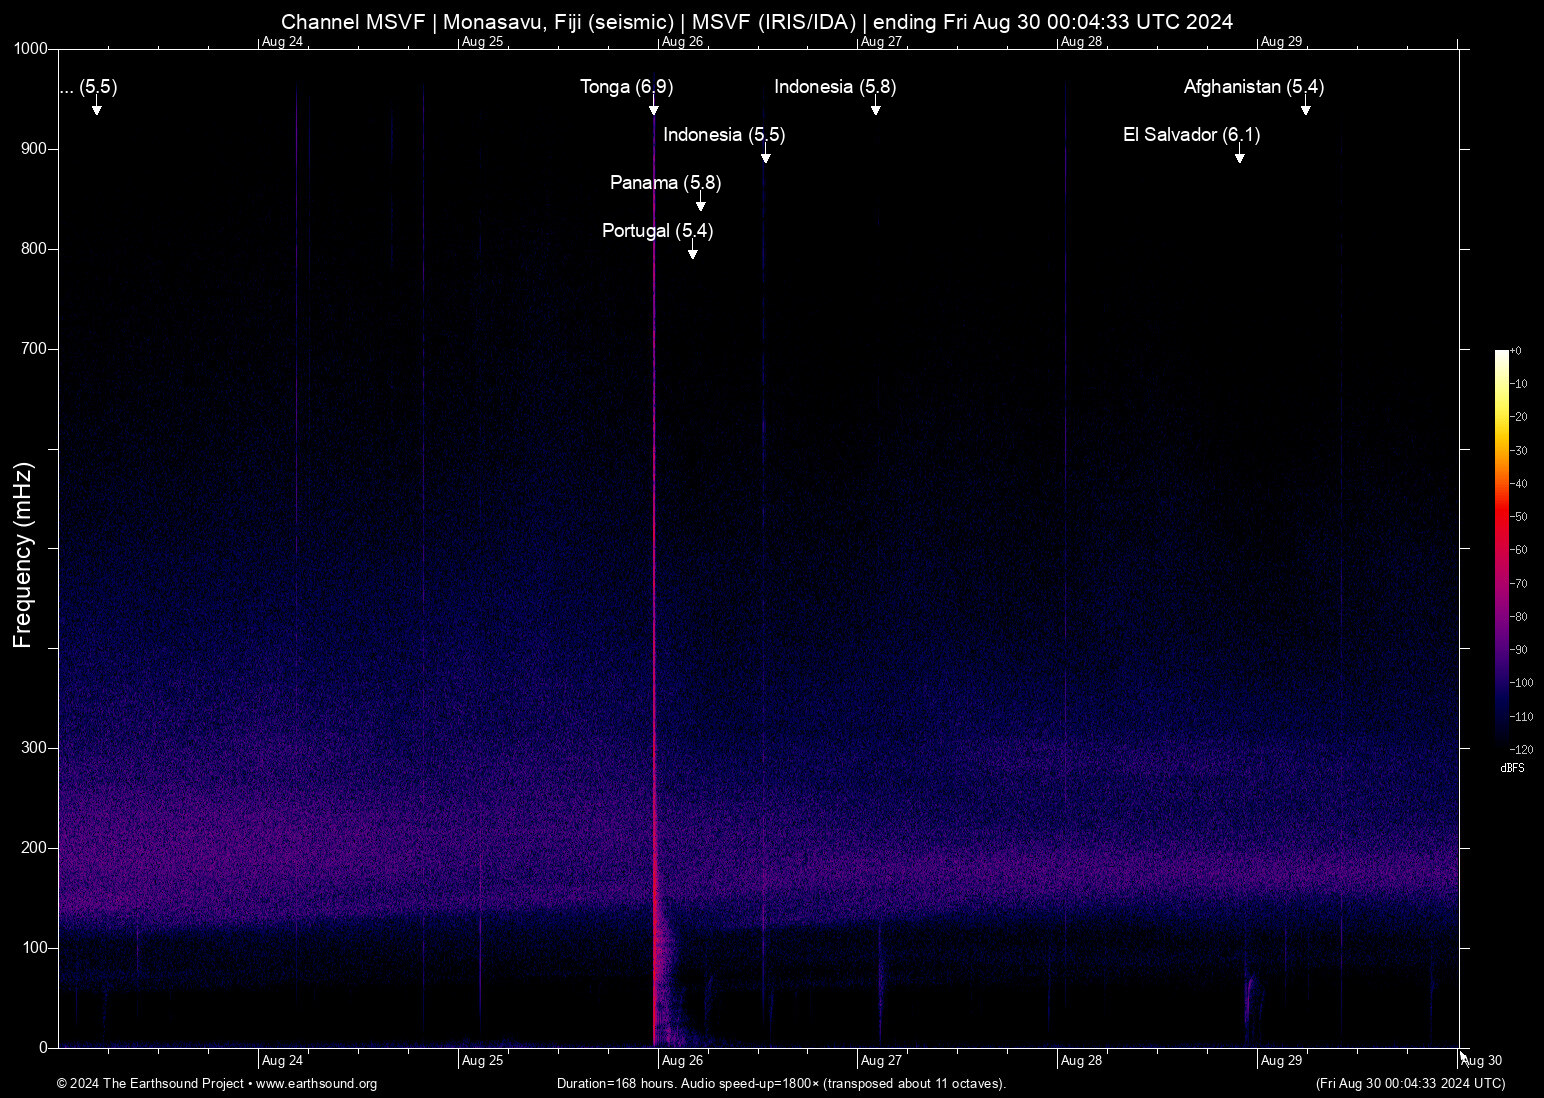Click the Aug 30 label at bottom right
This screenshot has height=1098, width=1544.
pos(1481,1061)
